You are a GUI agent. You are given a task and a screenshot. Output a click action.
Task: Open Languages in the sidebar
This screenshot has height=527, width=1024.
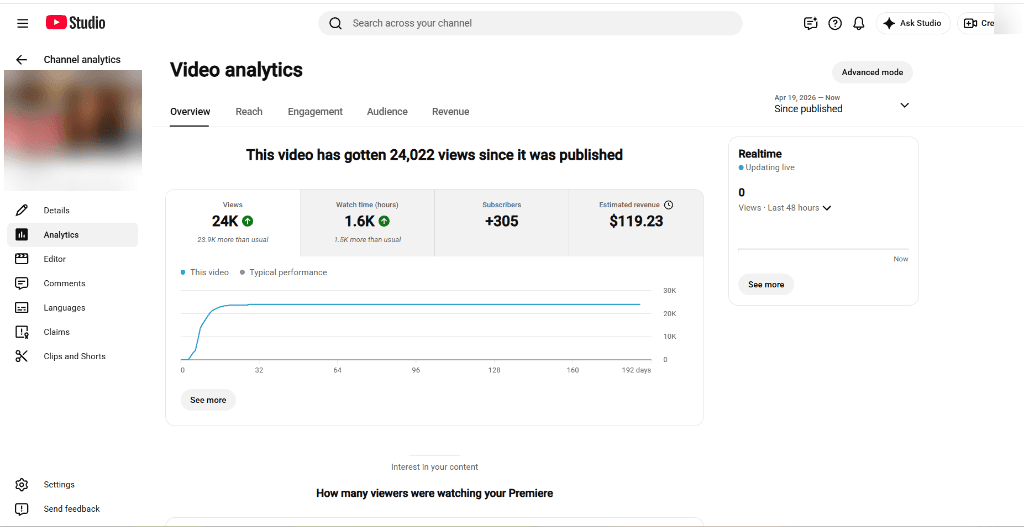[65, 308]
